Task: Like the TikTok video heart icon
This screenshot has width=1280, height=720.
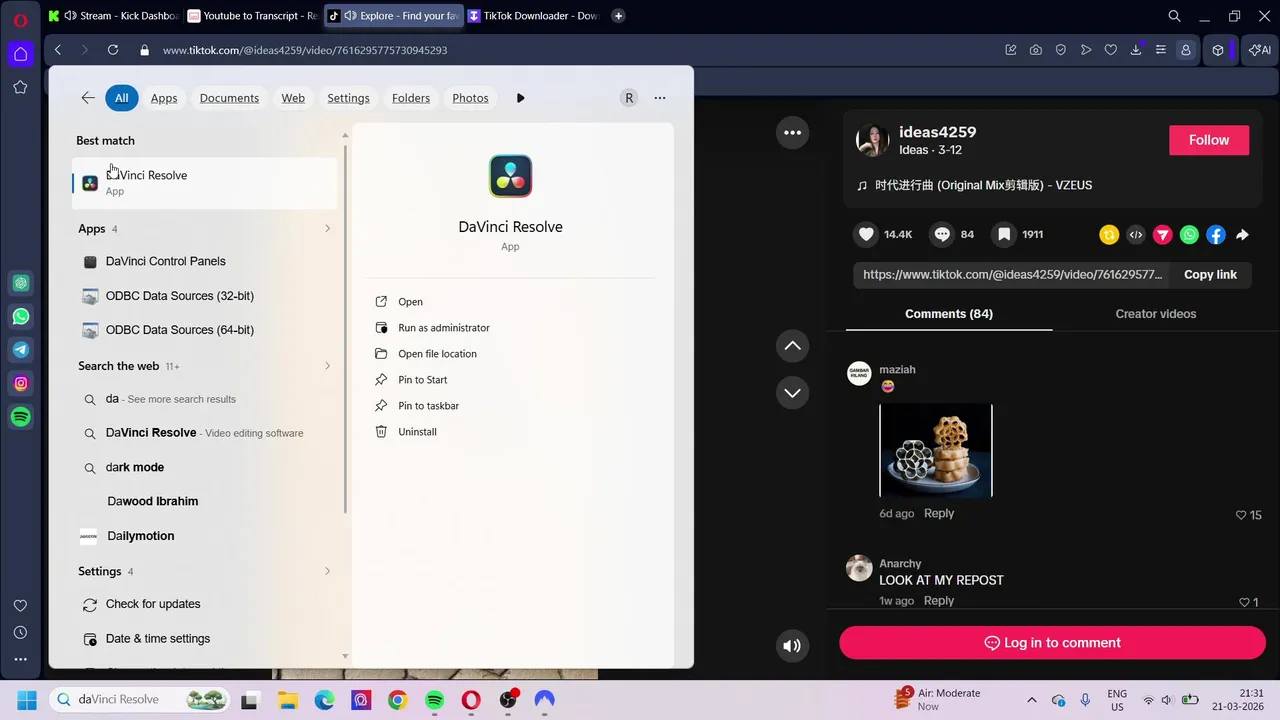Action: pos(866,234)
